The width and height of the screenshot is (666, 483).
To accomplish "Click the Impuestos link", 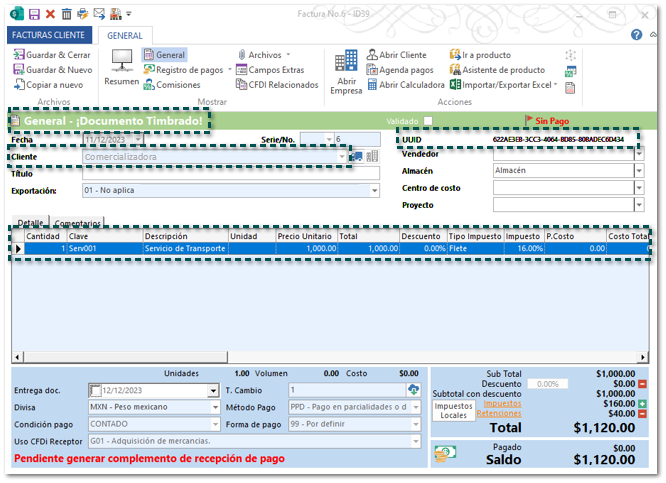I will click(502, 403).
